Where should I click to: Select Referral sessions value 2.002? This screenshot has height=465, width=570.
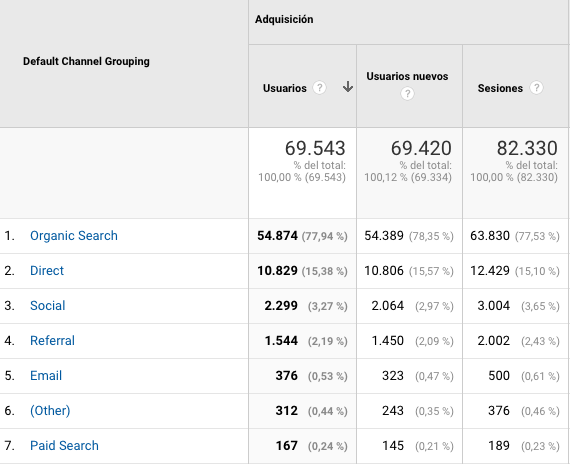[493, 340]
